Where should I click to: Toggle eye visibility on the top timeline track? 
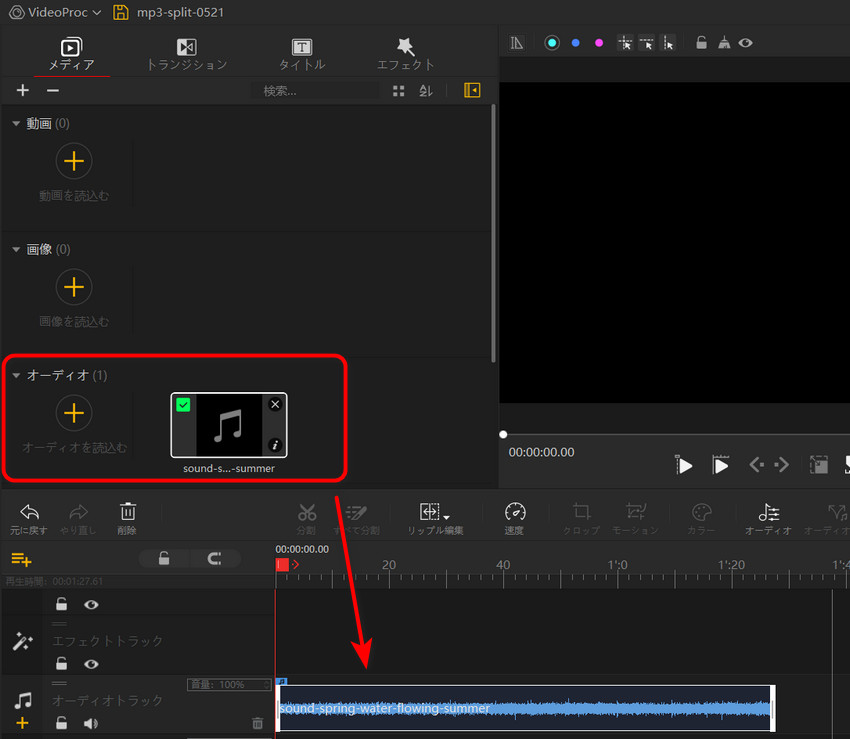91,604
